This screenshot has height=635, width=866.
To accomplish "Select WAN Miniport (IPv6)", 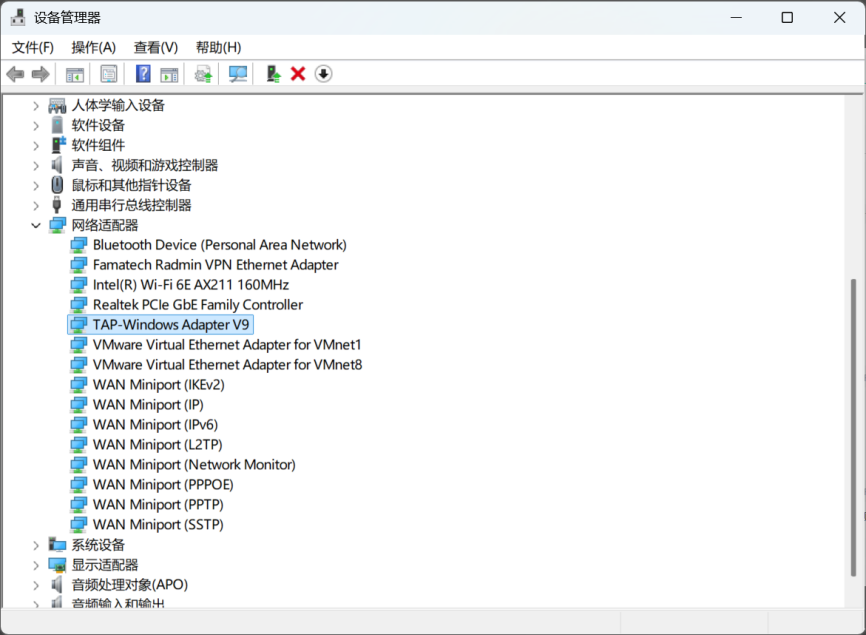I will 155,425.
